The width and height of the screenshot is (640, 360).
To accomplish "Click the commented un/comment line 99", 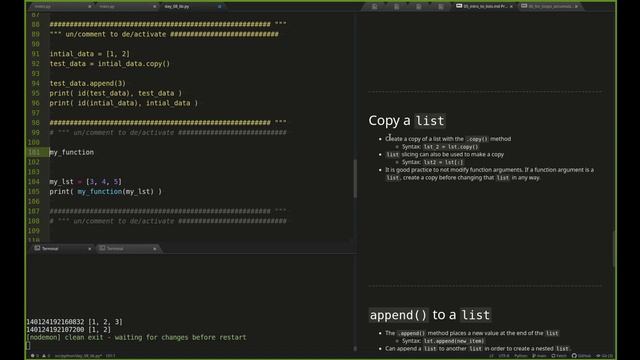I will coord(168,133).
